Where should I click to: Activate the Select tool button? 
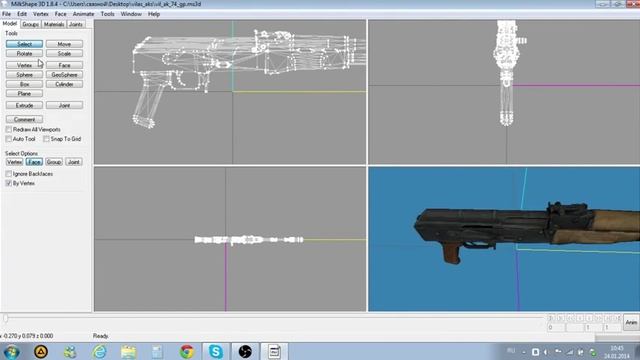pyautogui.click(x=24, y=44)
